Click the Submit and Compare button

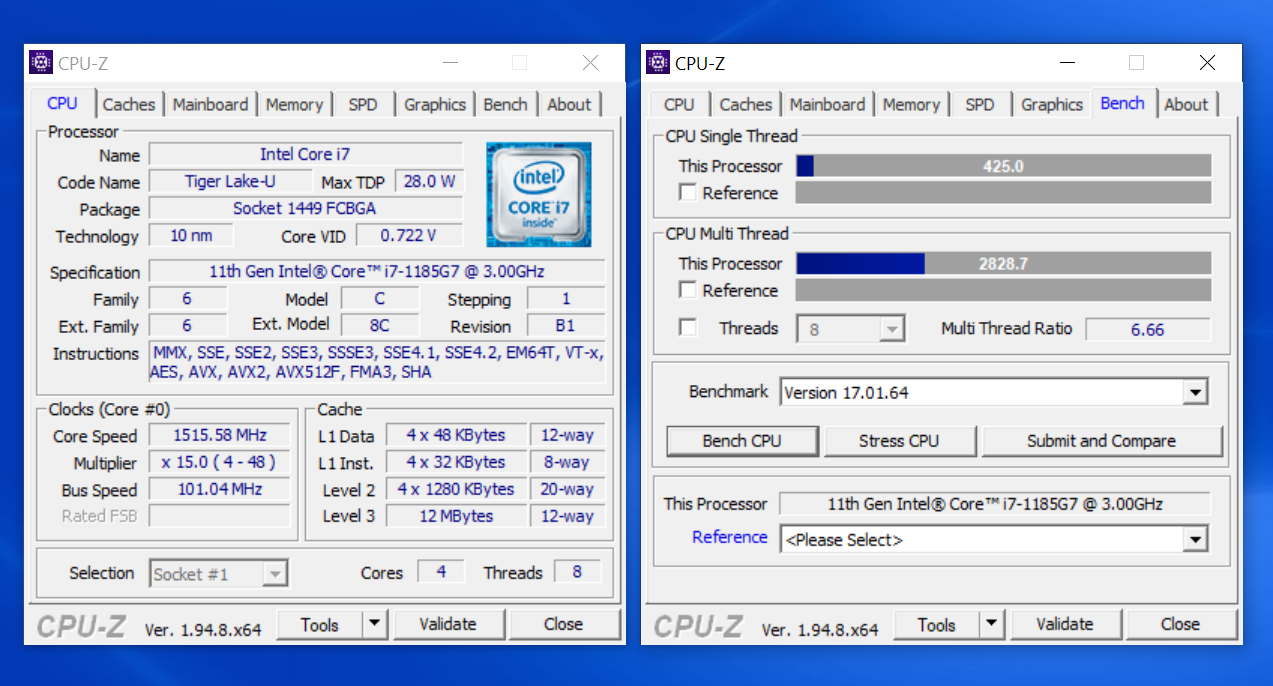pyautogui.click(x=1101, y=441)
